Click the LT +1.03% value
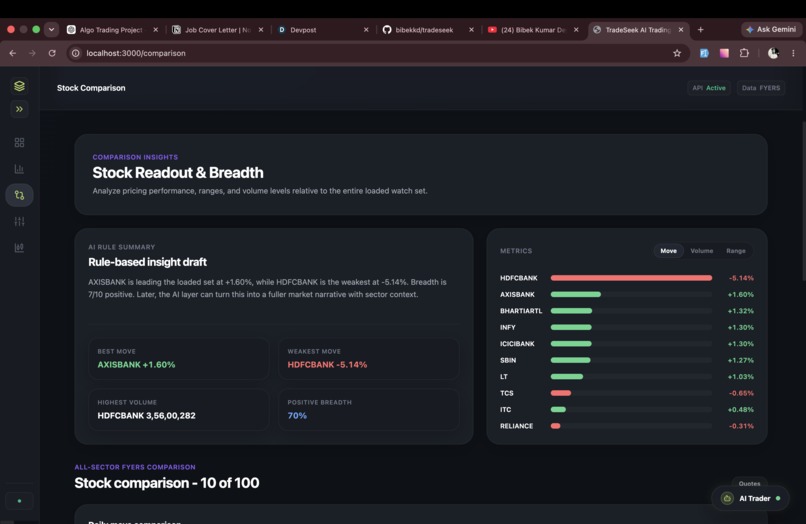 point(741,377)
